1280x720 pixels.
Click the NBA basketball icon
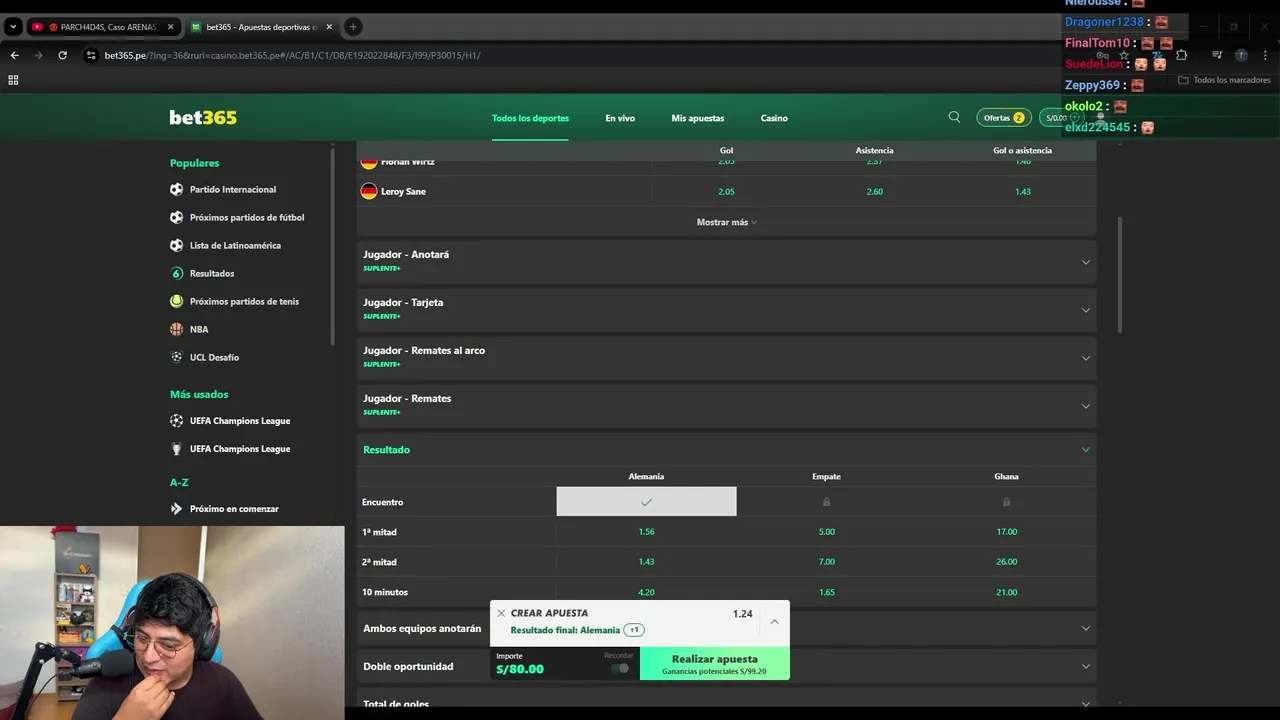tap(177, 329)
